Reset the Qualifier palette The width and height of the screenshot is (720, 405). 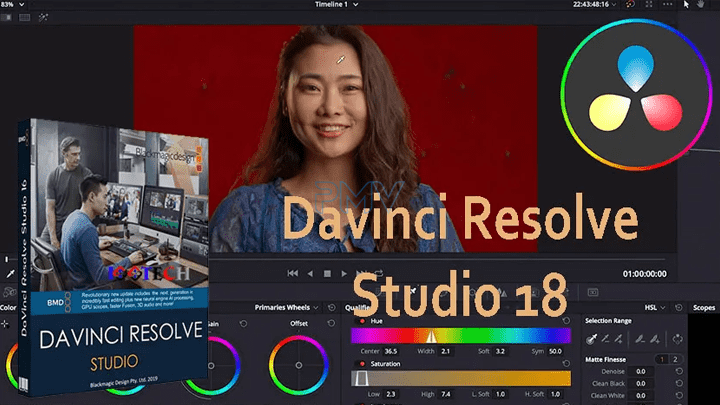pyautogui.click(x=679, y=308)
